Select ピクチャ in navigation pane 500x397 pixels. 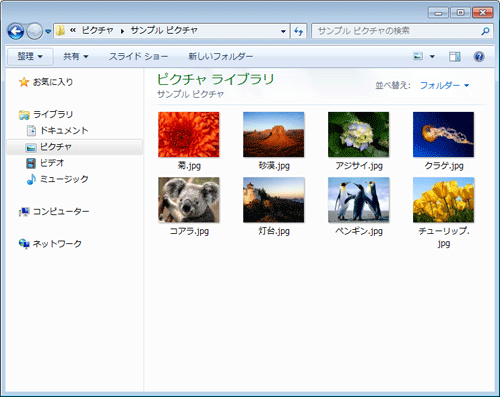[56, 147]
